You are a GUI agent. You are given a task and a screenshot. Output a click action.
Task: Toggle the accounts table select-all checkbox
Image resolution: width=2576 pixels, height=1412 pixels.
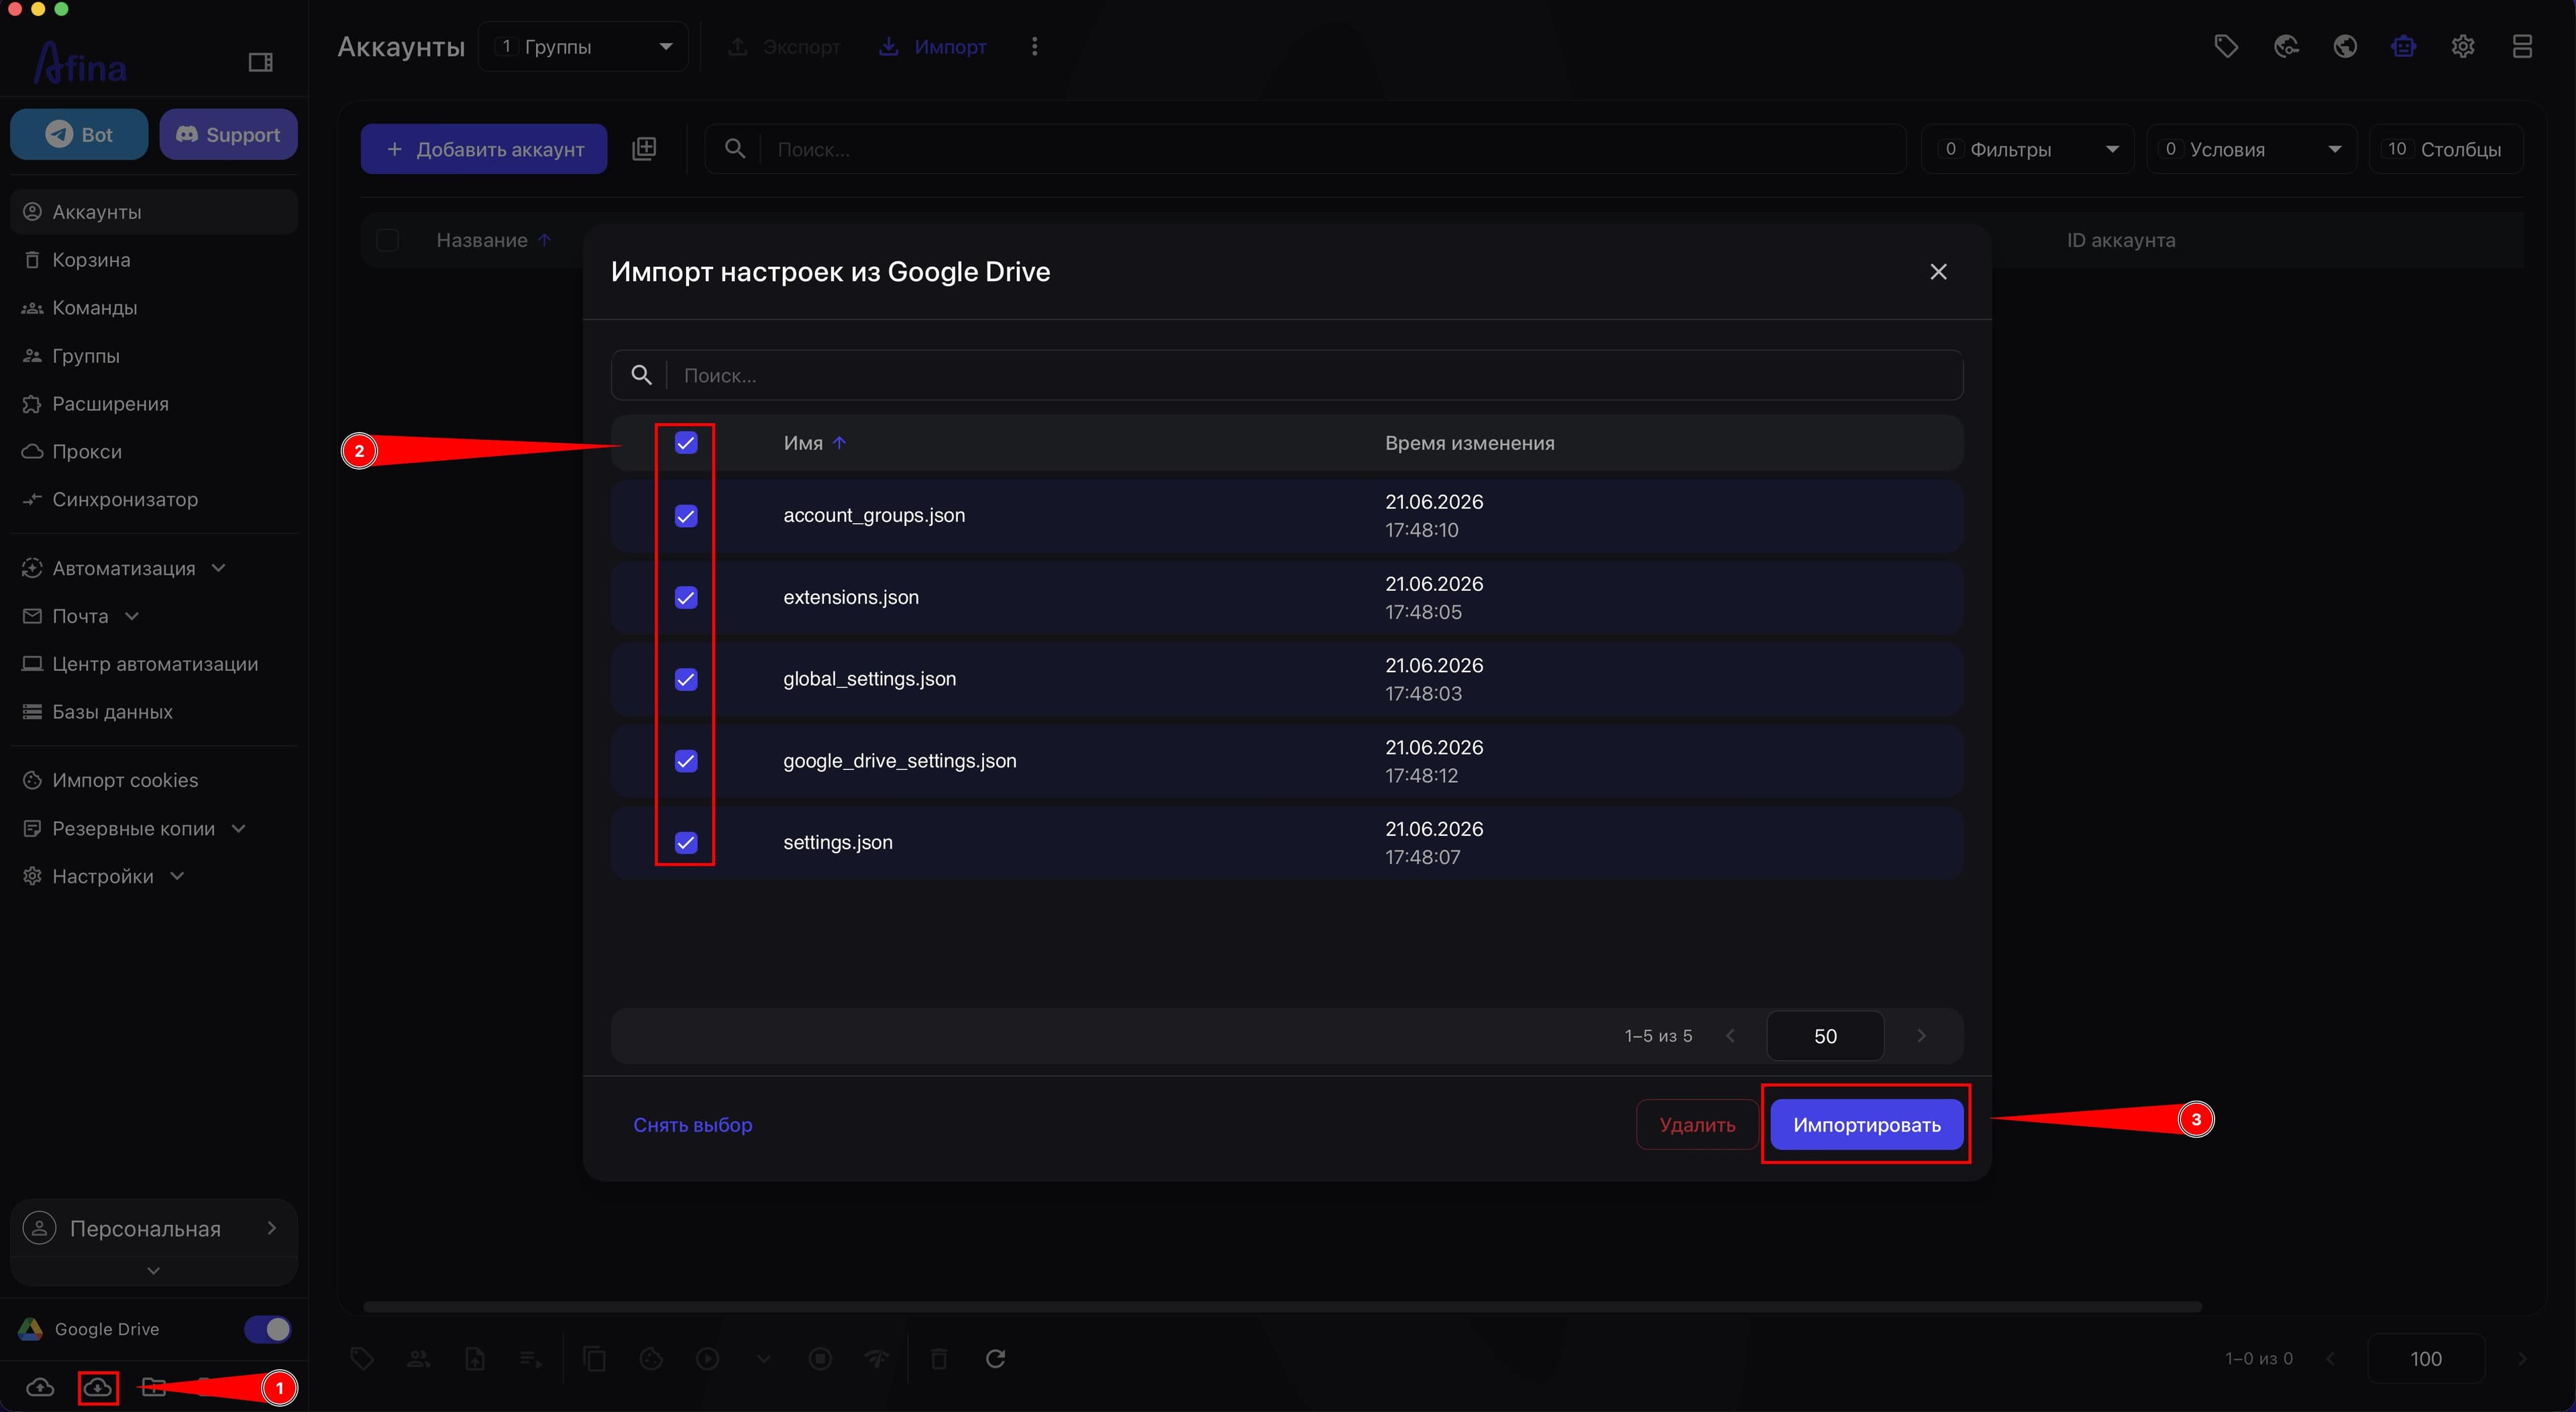tap(388, 240)
